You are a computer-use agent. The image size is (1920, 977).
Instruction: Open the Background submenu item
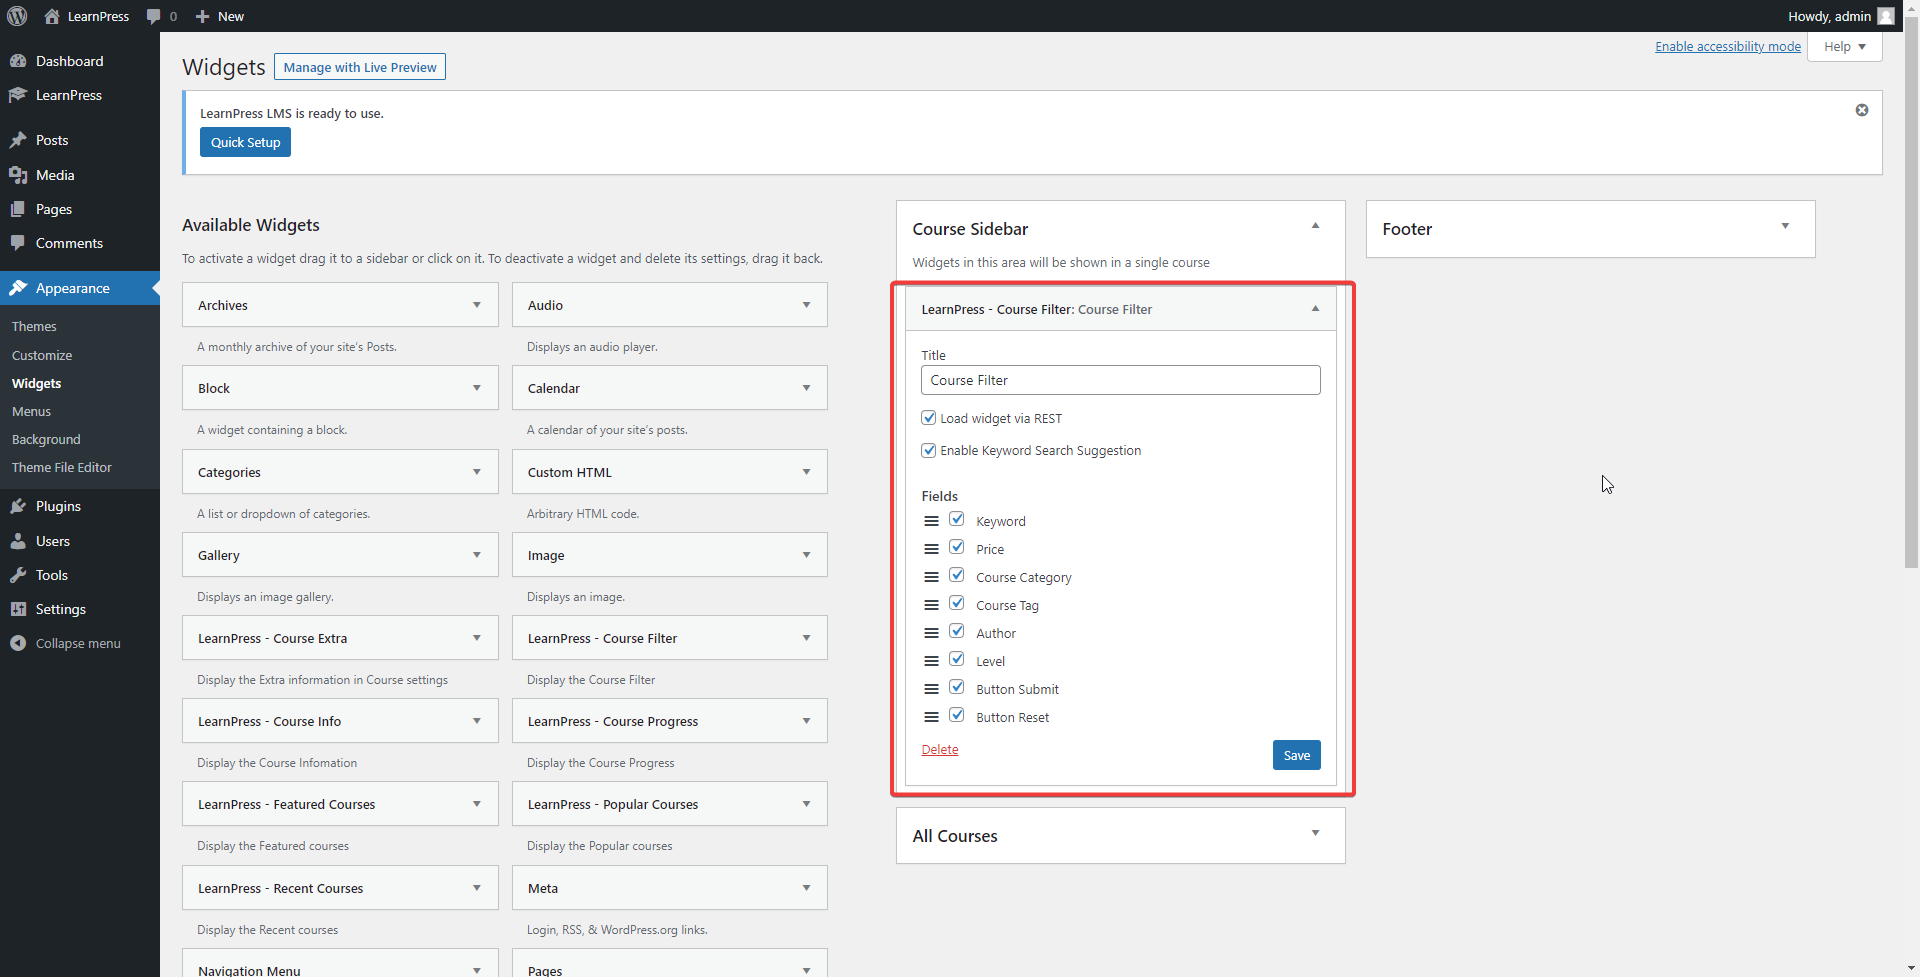click(x=46, y=439)
